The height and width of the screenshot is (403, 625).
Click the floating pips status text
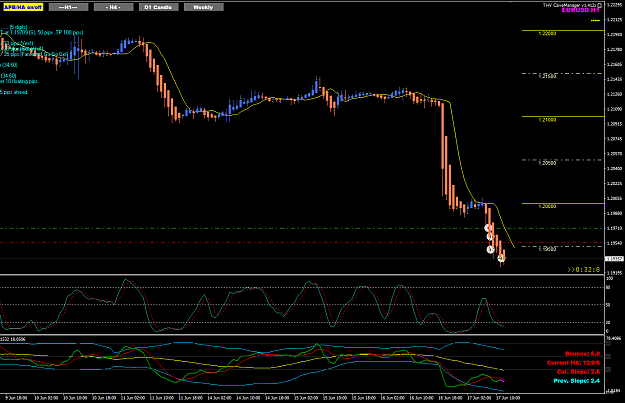tap(19, 81)
